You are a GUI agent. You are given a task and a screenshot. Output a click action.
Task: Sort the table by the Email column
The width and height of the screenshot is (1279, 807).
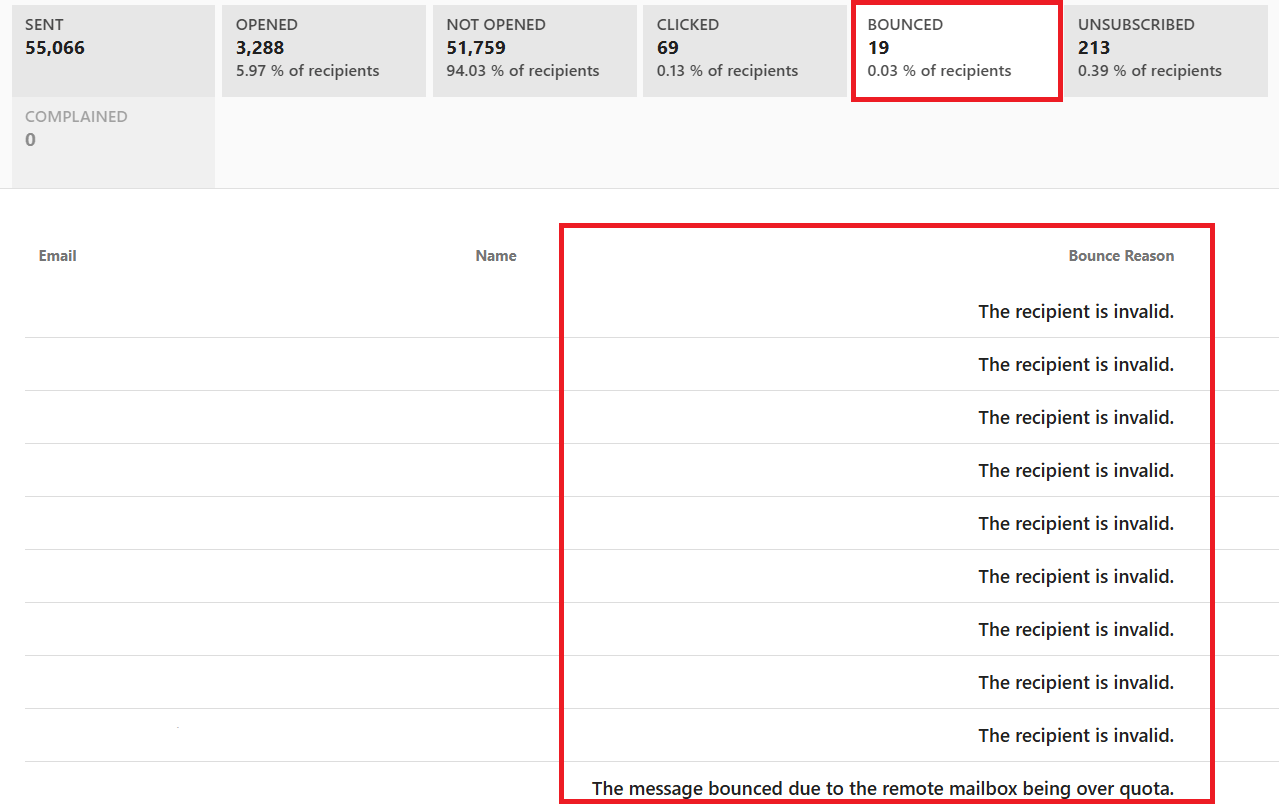tap(57, 255)
